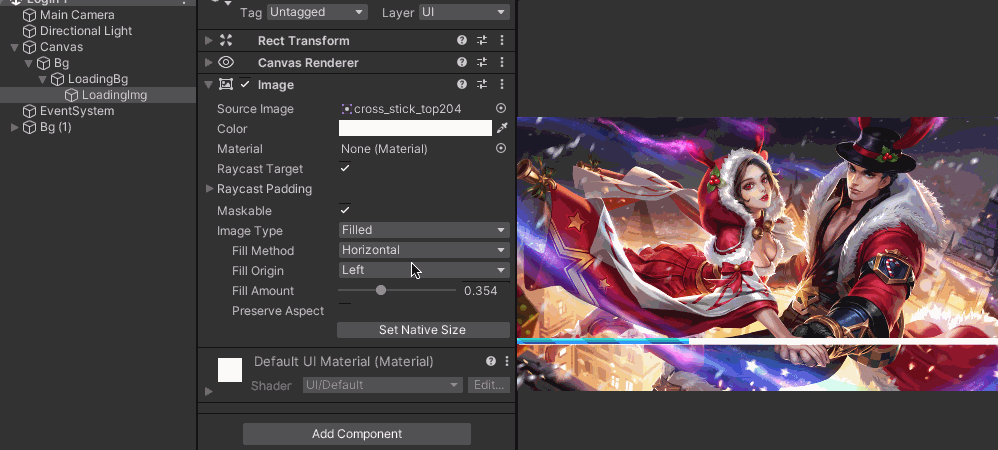Click the loading progress bar in preview

(x=757, y=341)
